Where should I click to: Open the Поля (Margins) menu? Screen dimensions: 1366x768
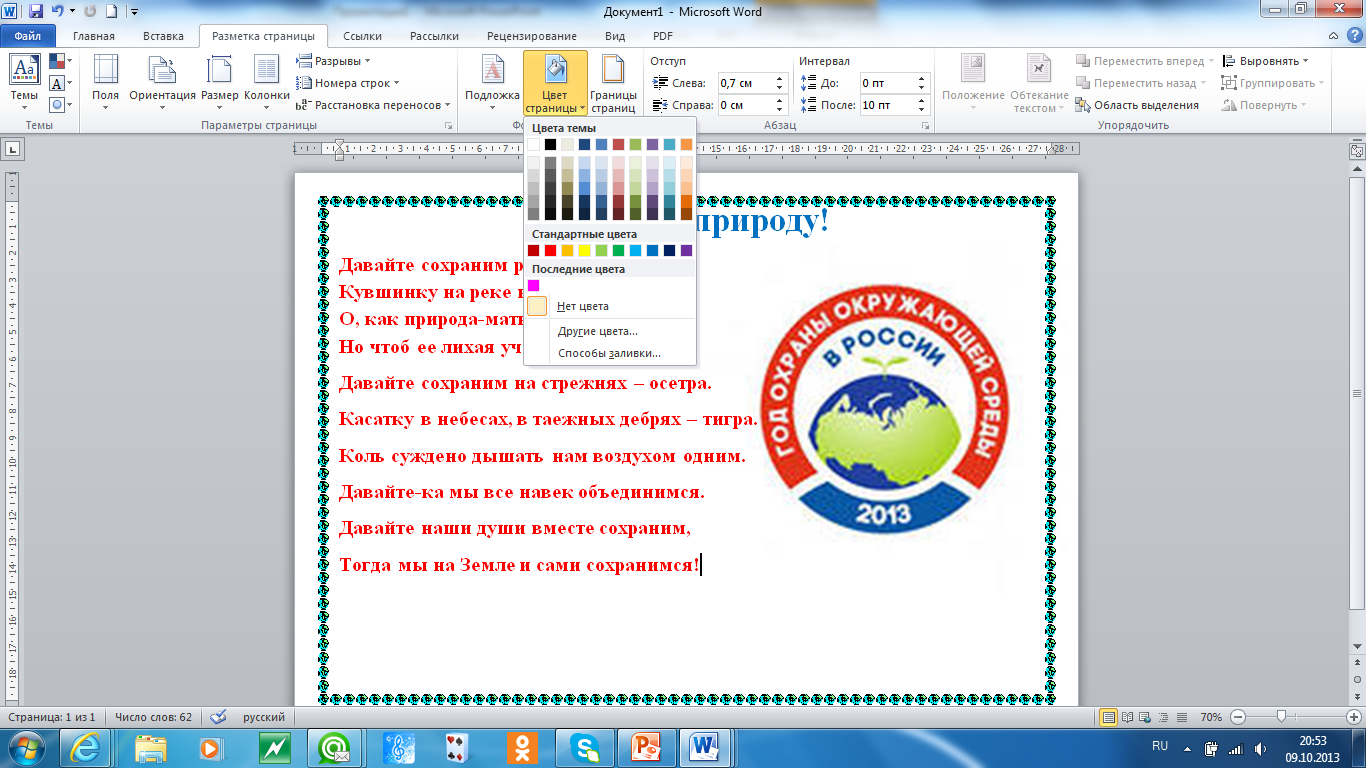(x=105, y=83)
